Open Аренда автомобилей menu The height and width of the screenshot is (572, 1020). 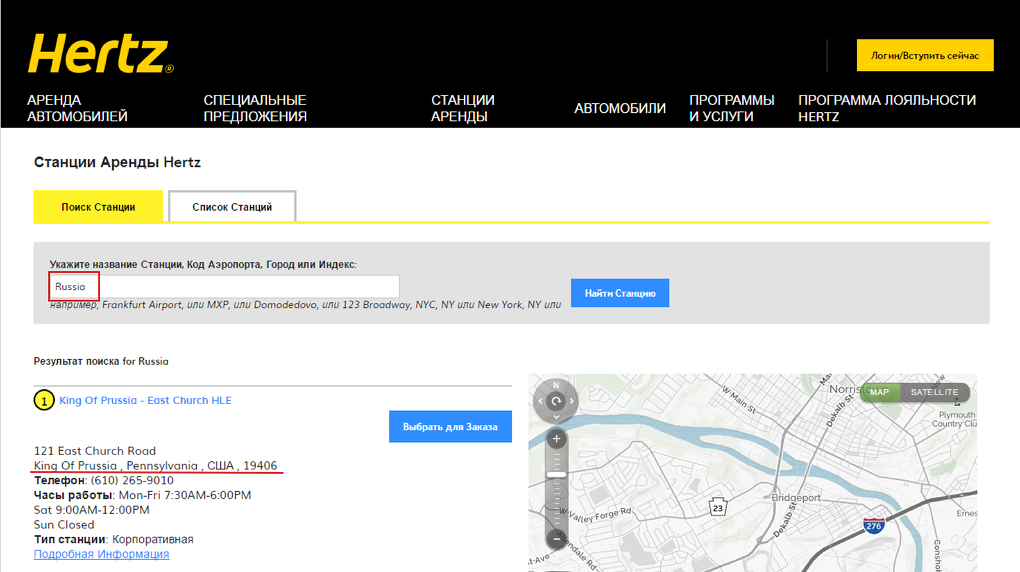(77, 108)
